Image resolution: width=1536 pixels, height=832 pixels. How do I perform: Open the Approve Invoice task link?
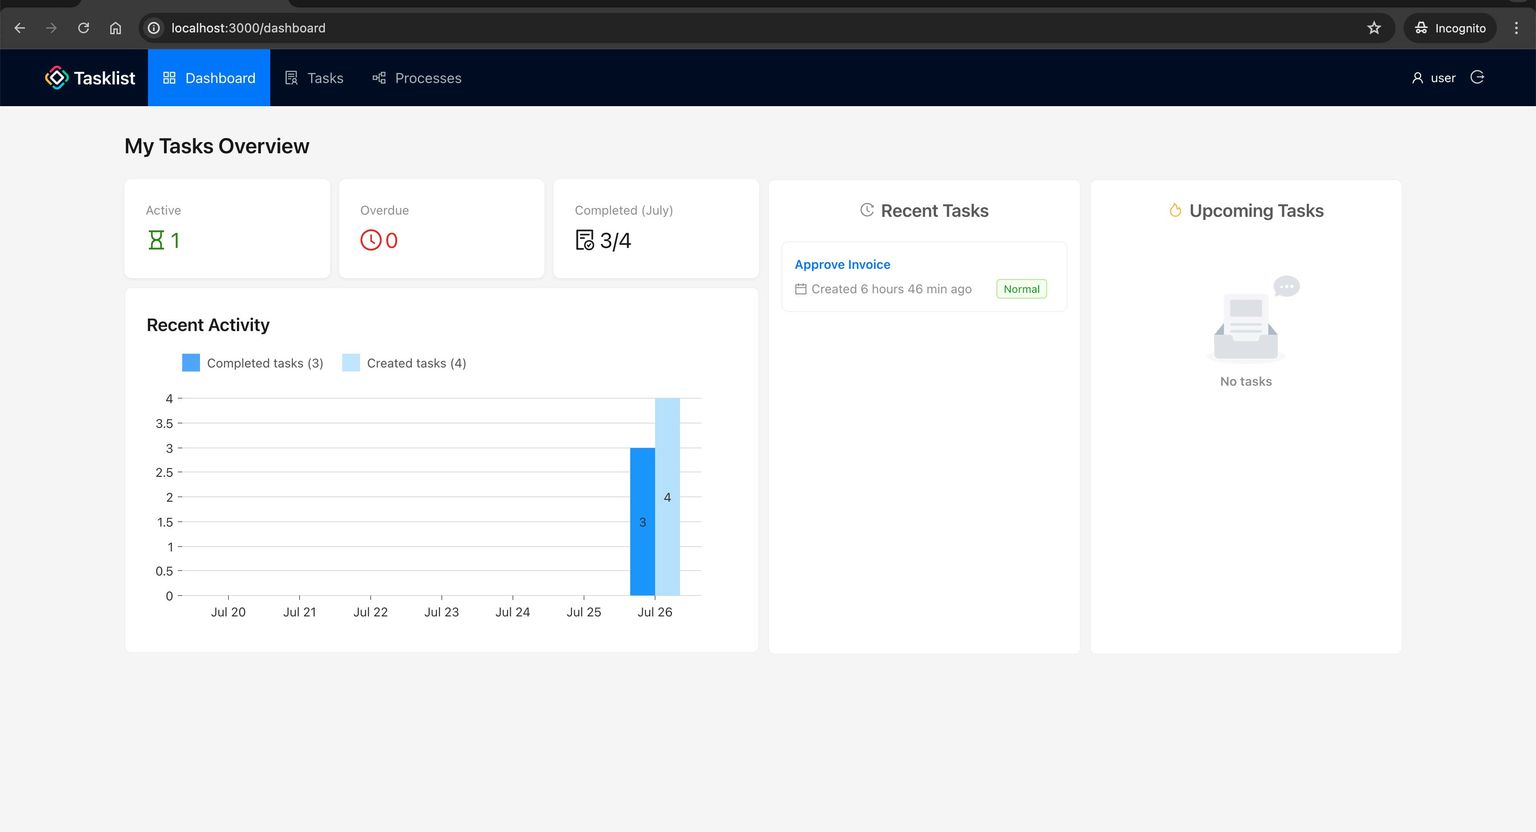click(842, 264)
